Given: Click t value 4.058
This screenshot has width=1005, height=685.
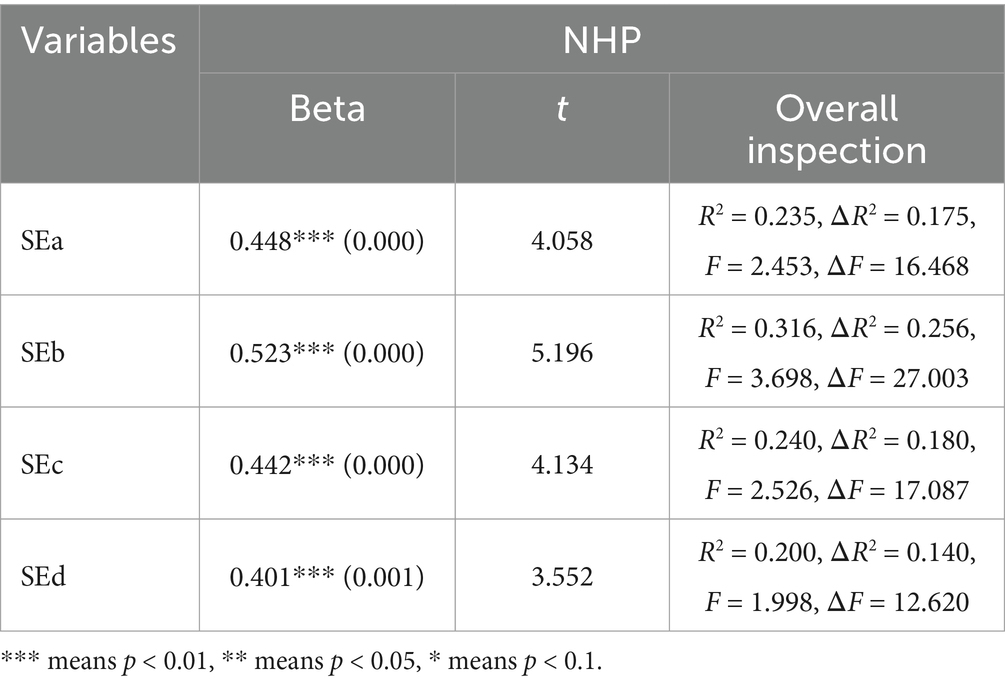Looking at the screenshot, I should pos(562,241).
